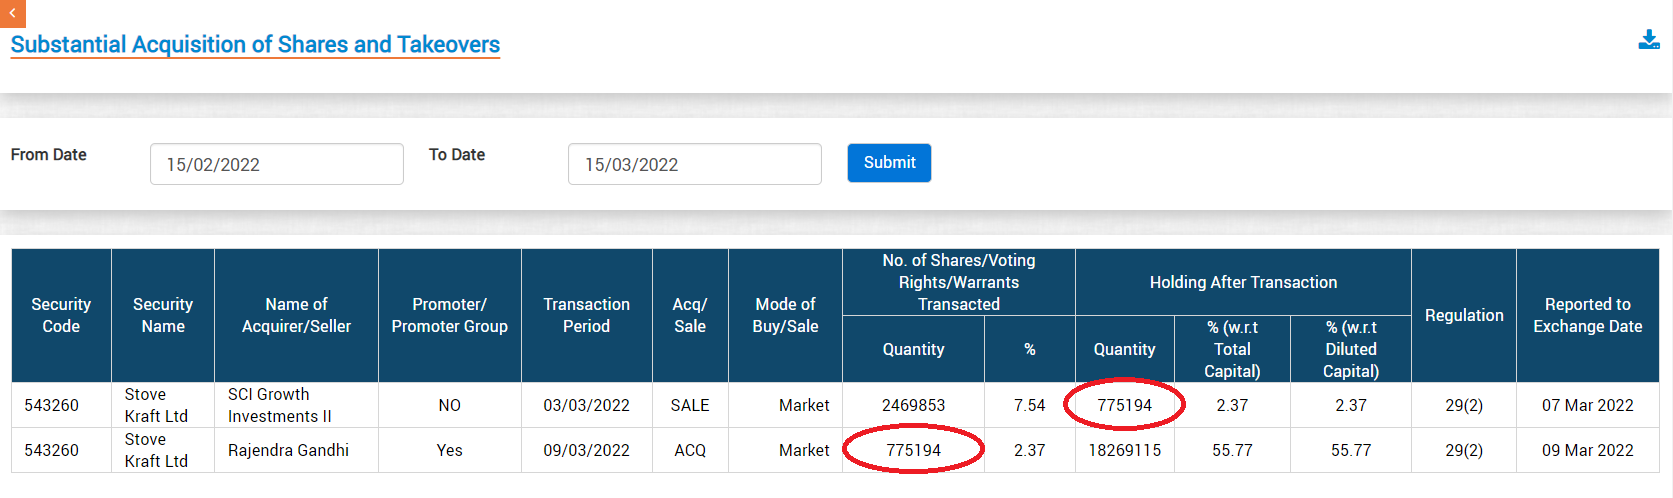Click circled 775194 transacted quantity in second row
Viewport: 1673px width, 498px height.
point(913,450)
